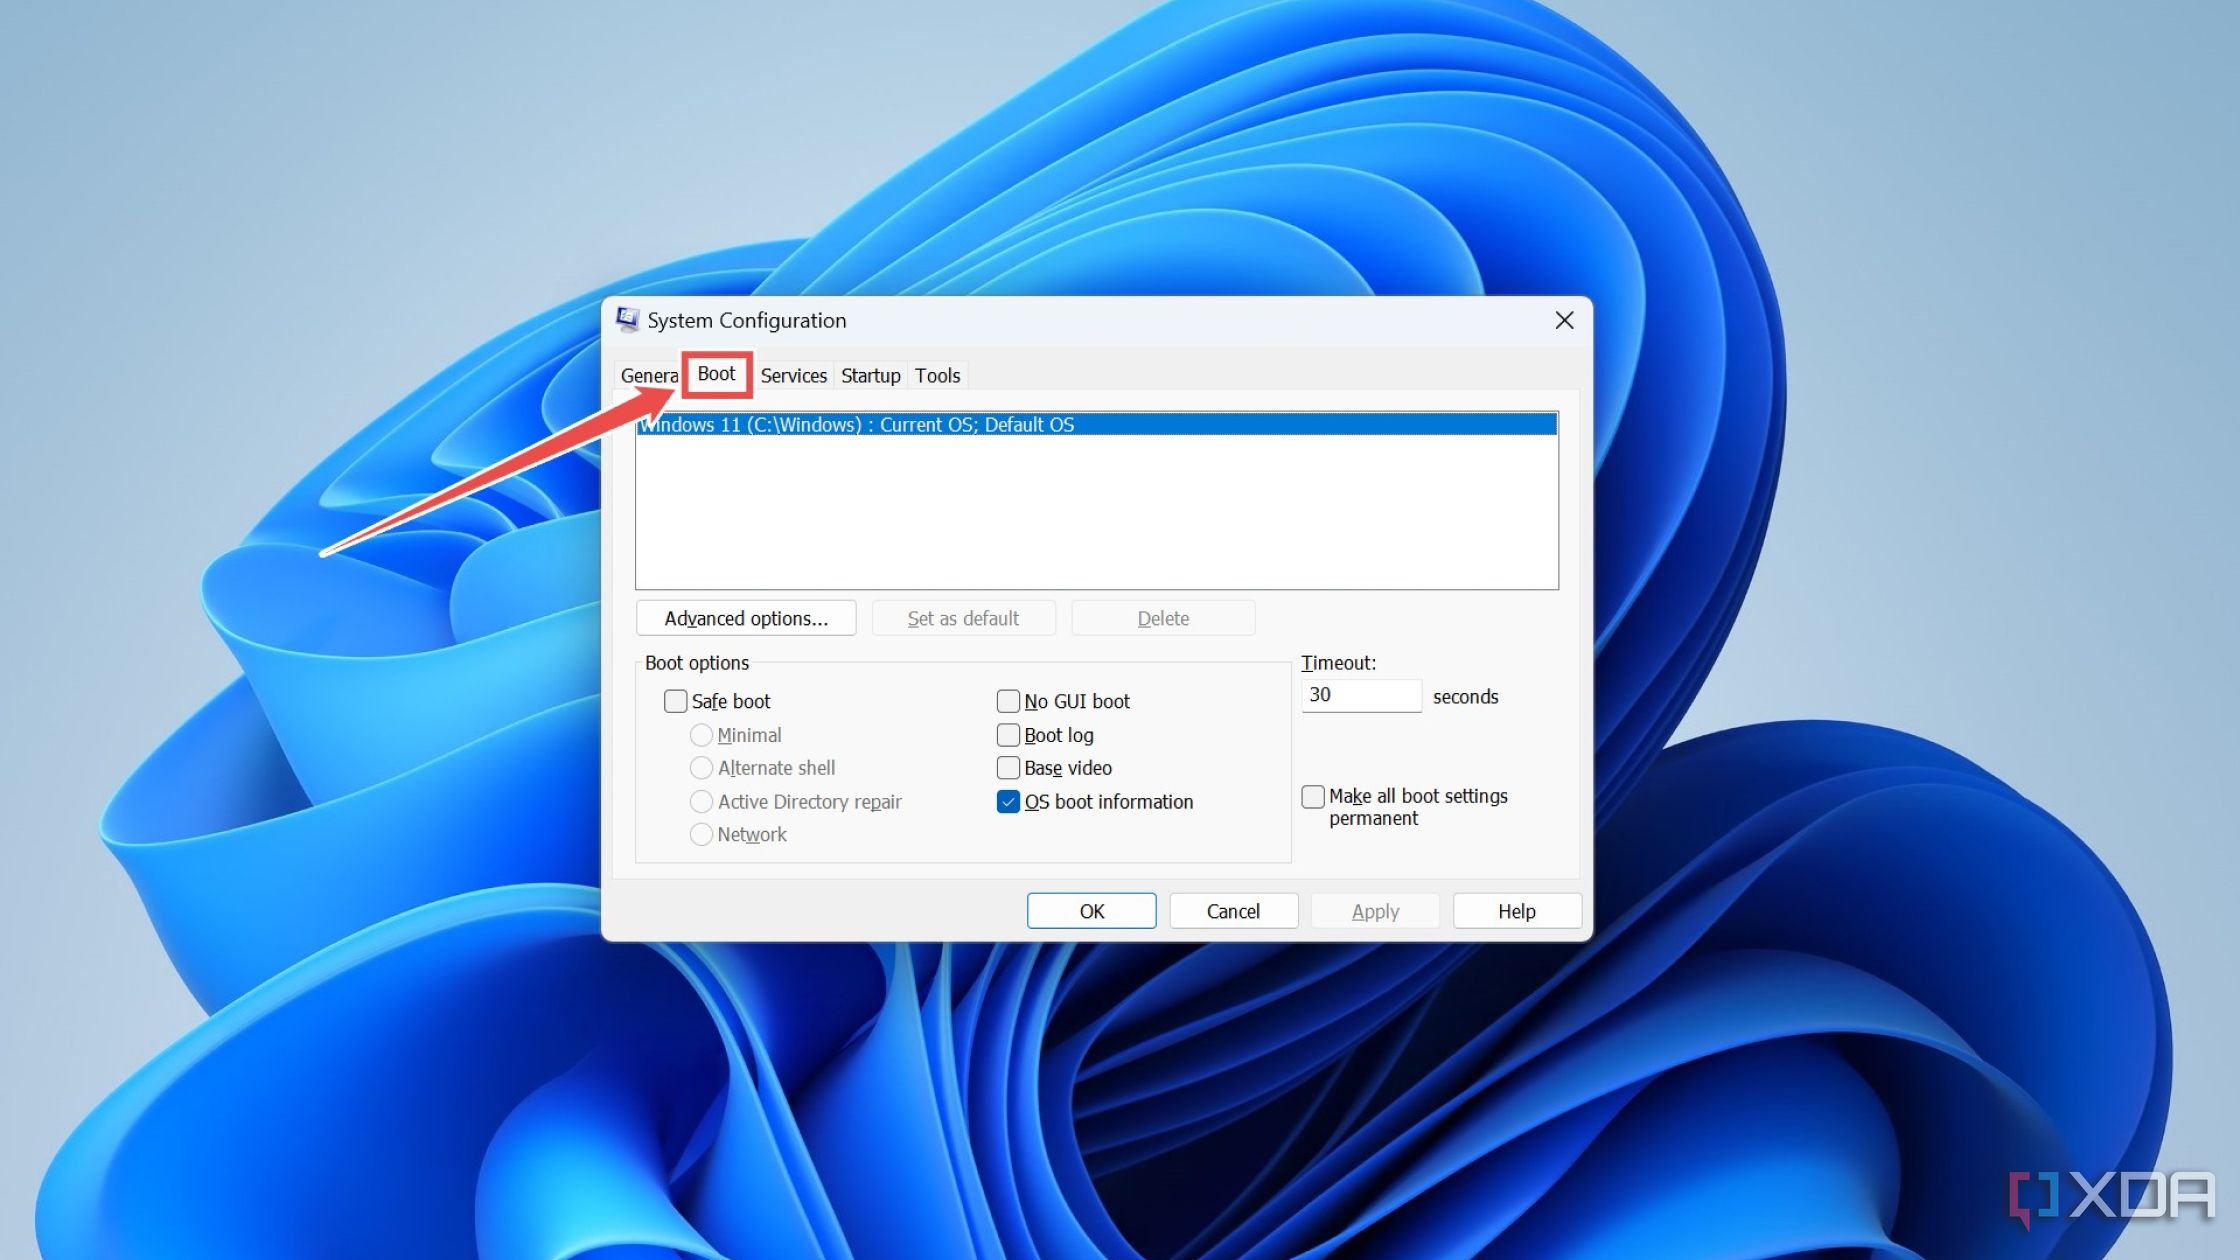2240x1260 pixels.
Task: Enable Boot log checkbox
Action: click(x=1009, y=734)
